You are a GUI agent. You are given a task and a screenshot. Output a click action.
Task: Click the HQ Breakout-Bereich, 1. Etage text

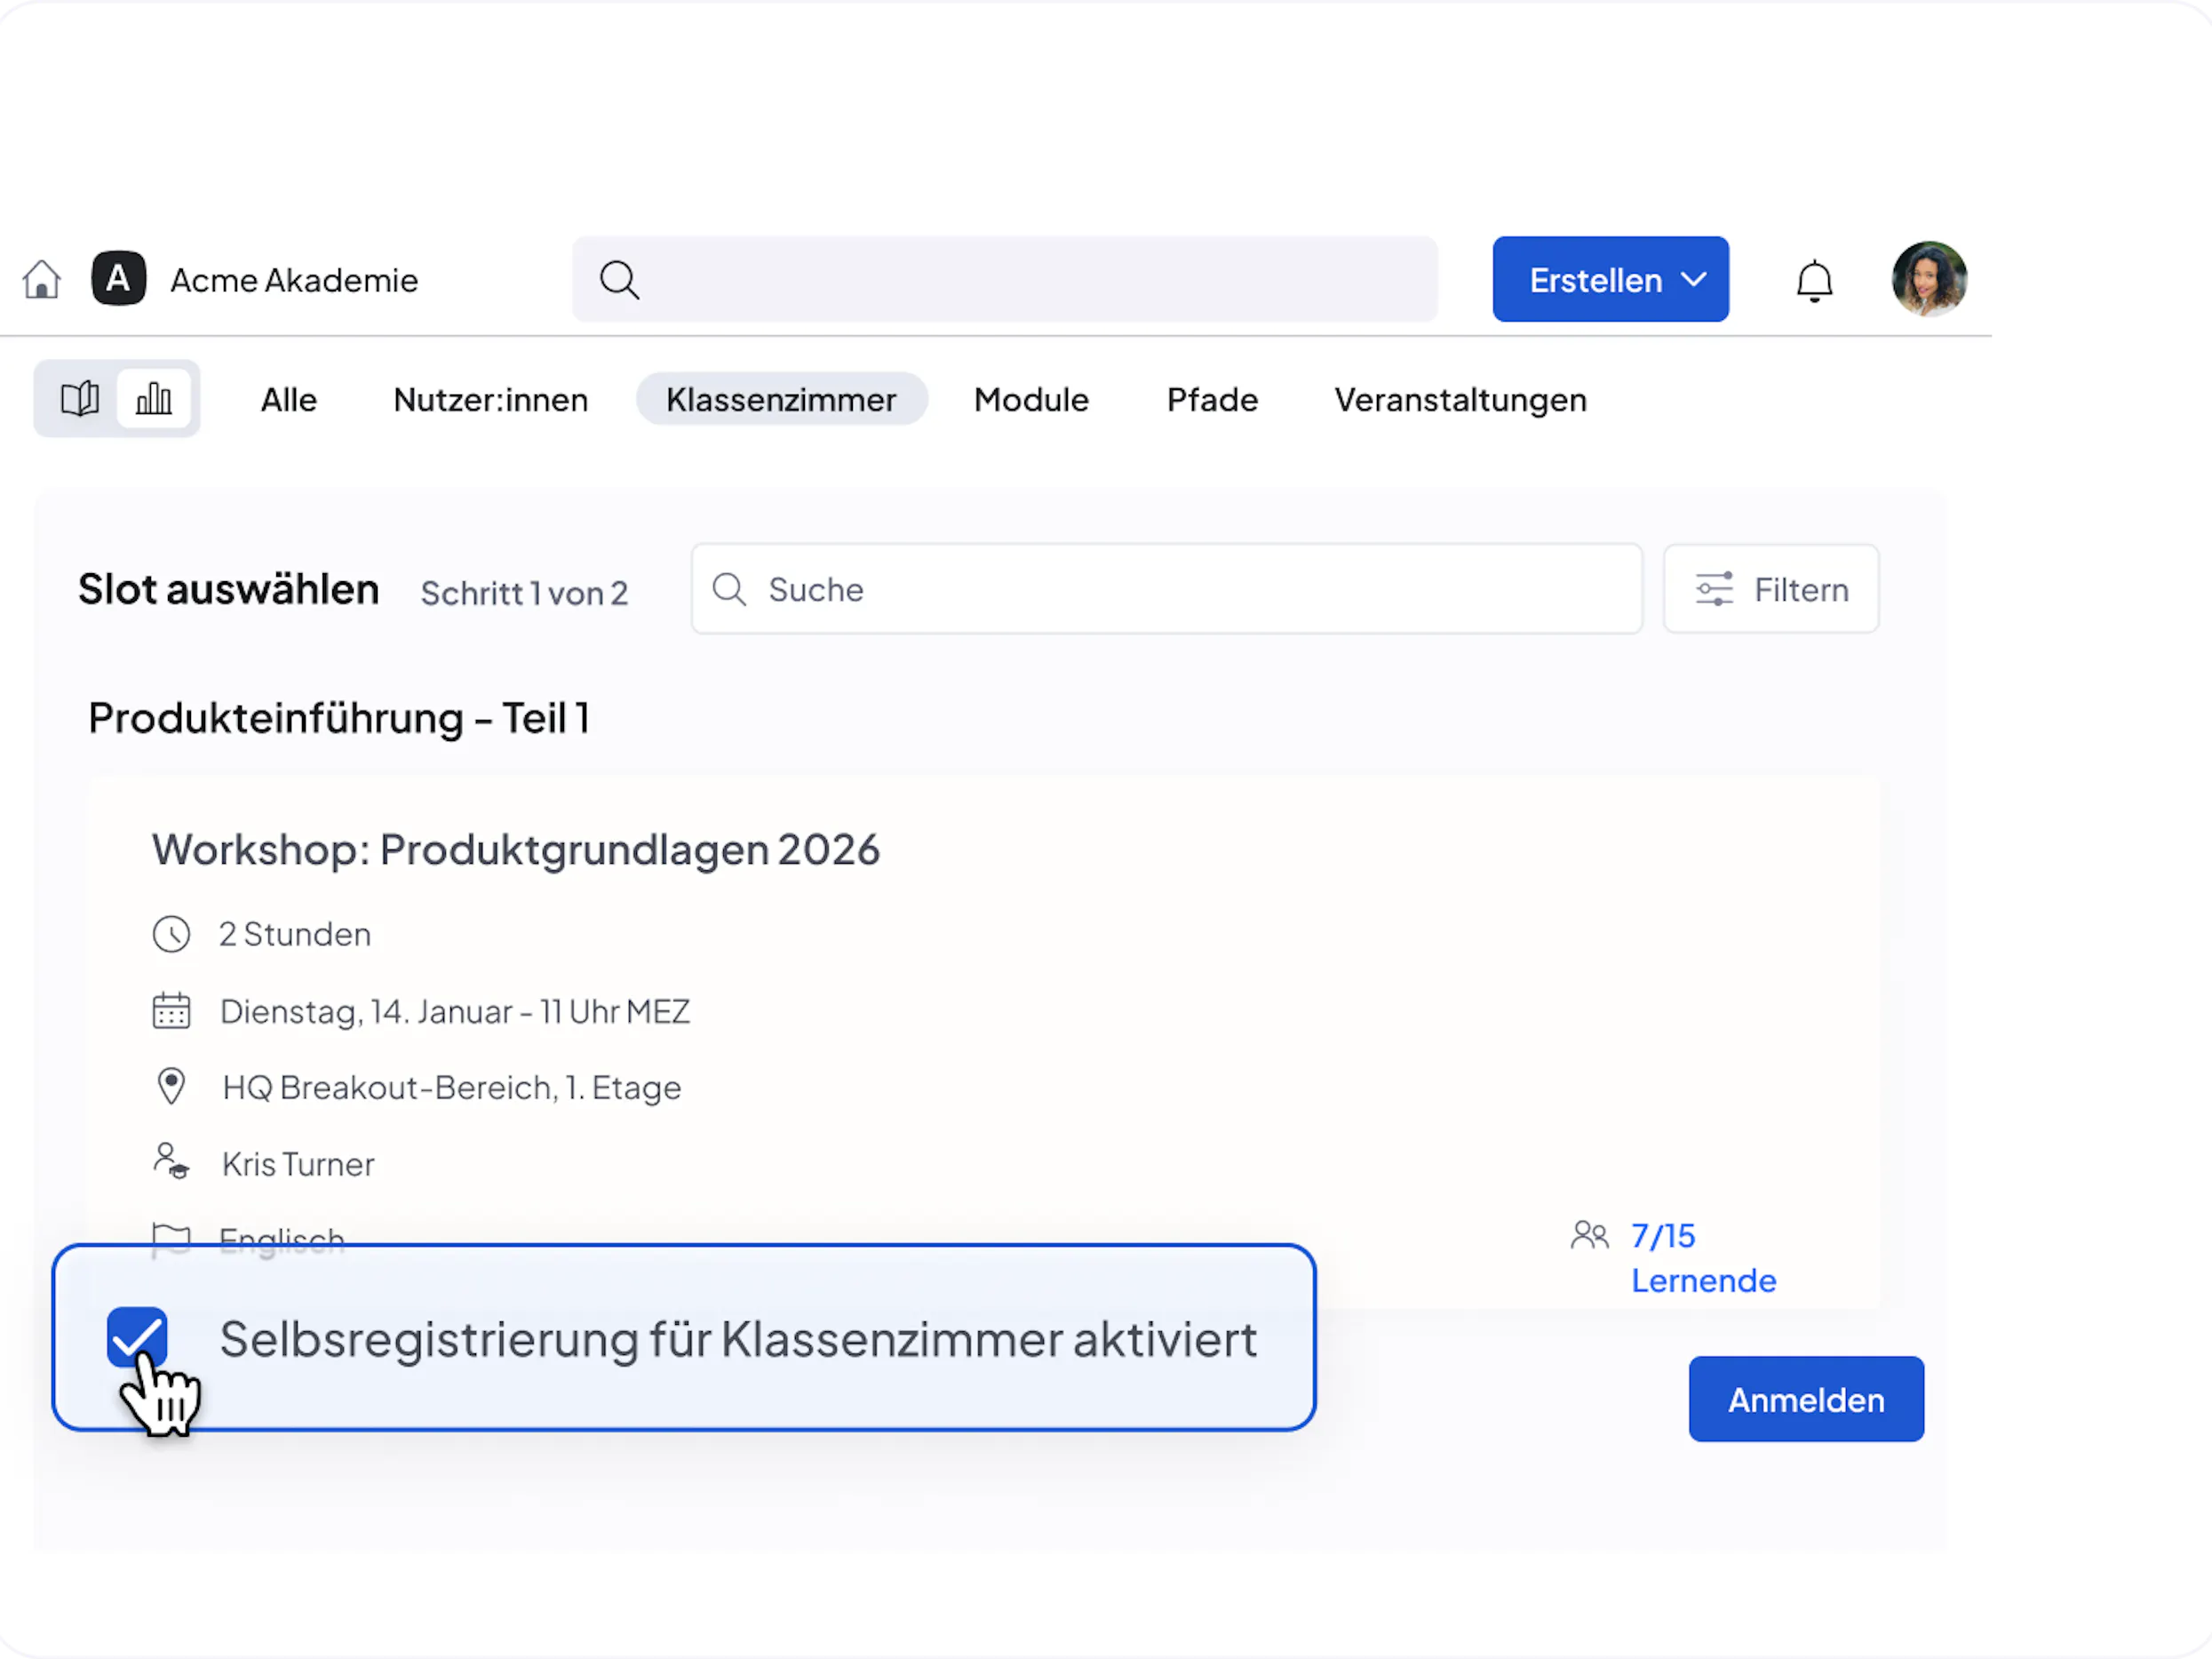click(451, 1088)
